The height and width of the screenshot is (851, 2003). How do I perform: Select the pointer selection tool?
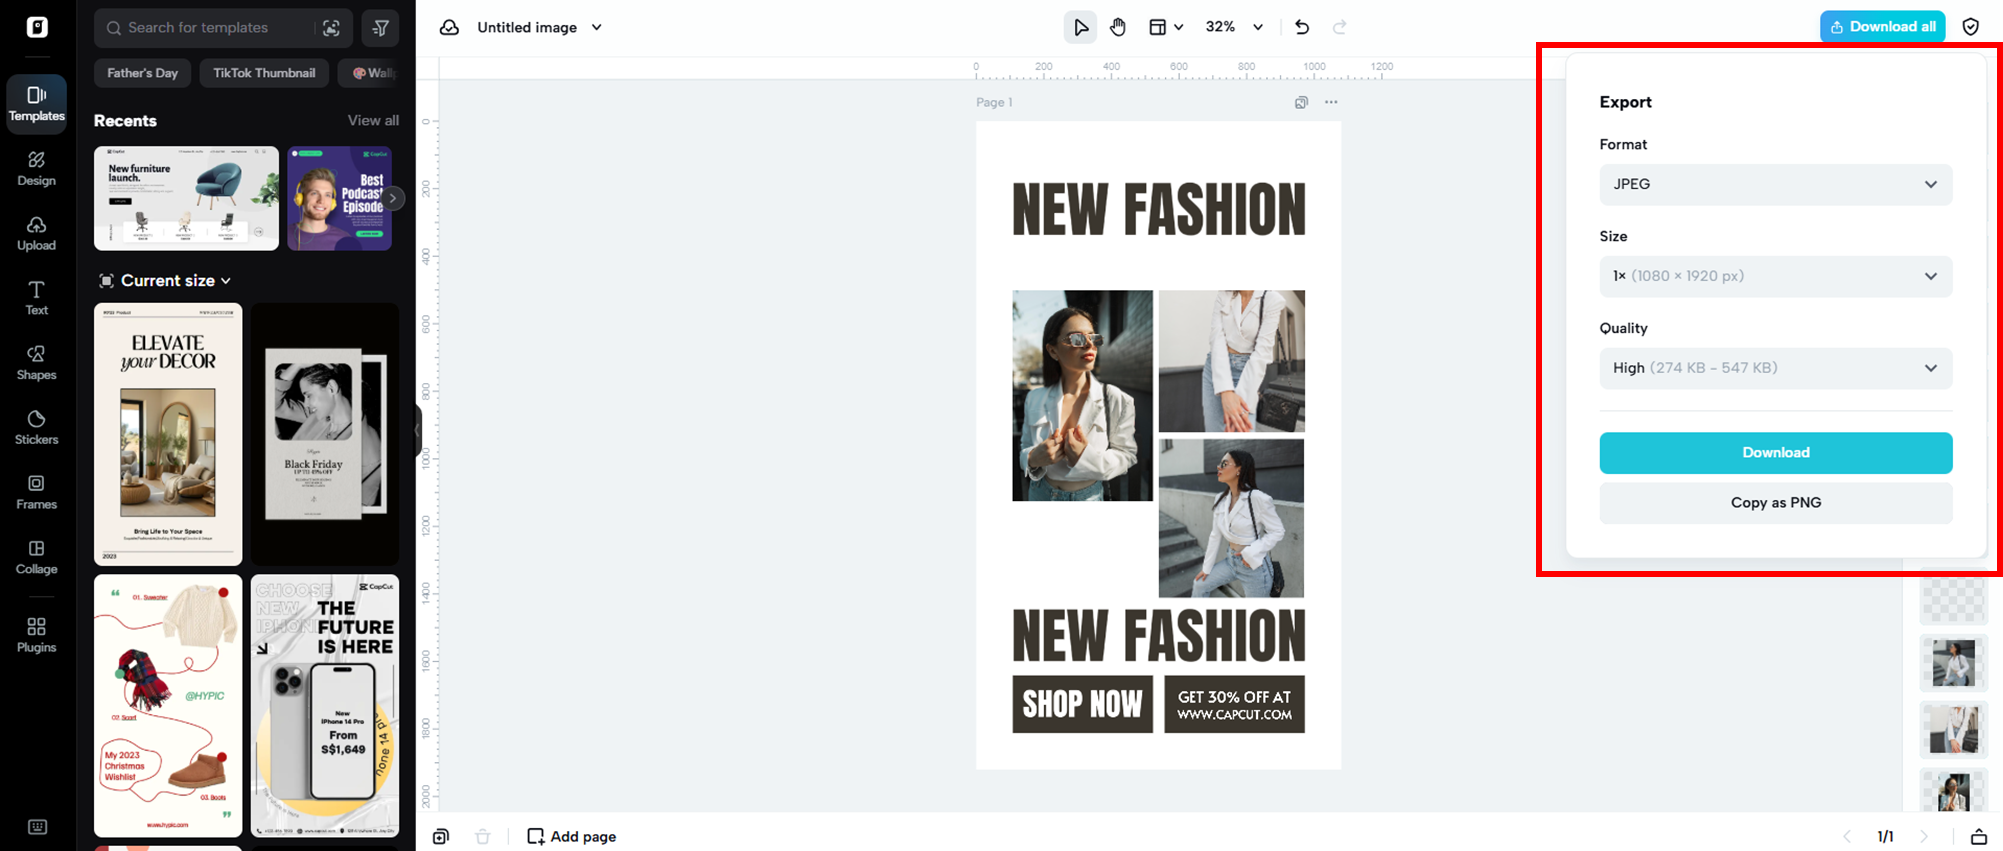(1080, 28)
